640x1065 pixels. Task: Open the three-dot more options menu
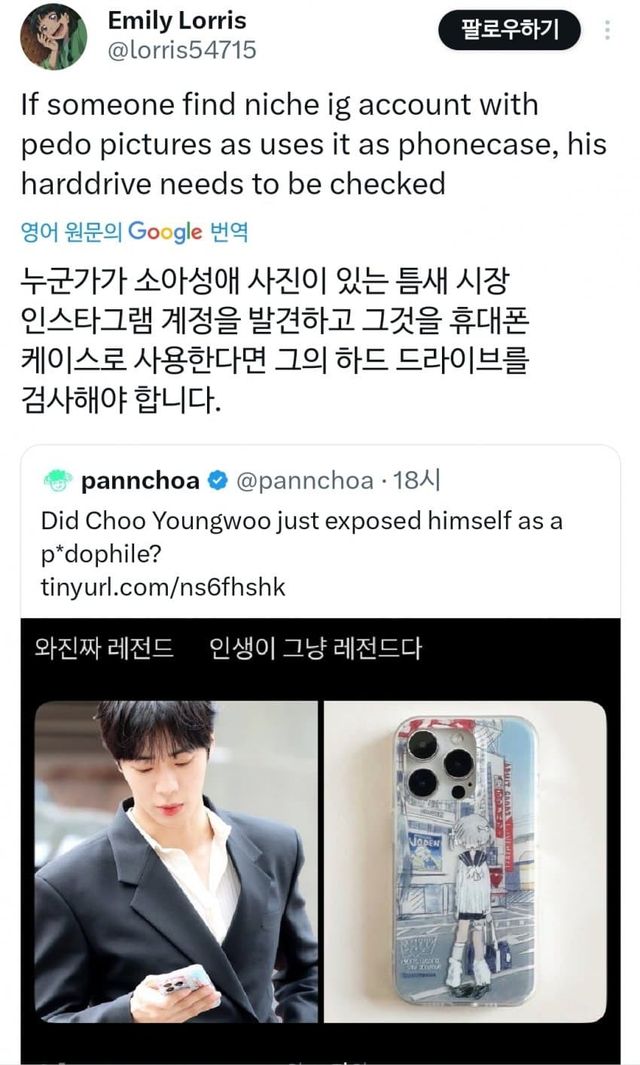[607, 30]
